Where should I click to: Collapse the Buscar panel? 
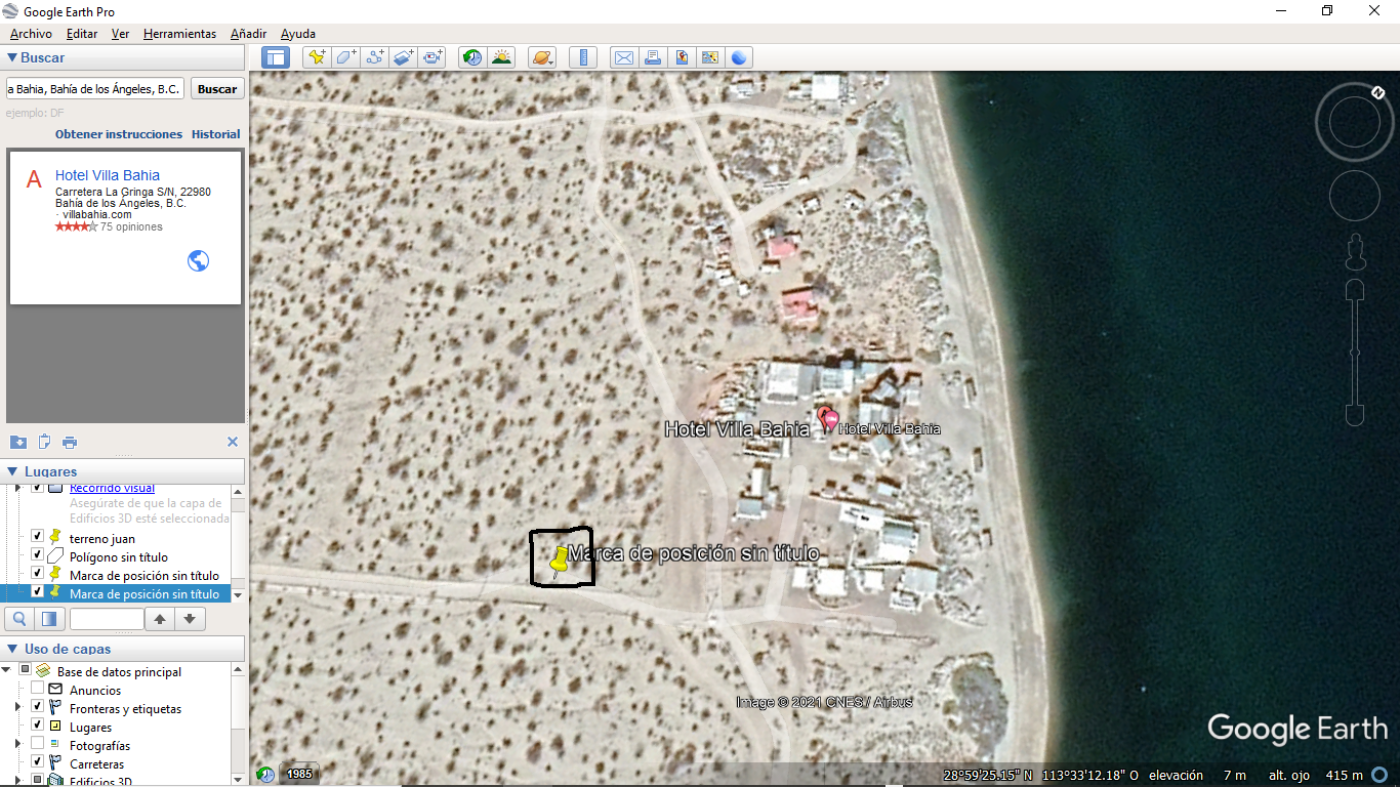coord(12,57)
